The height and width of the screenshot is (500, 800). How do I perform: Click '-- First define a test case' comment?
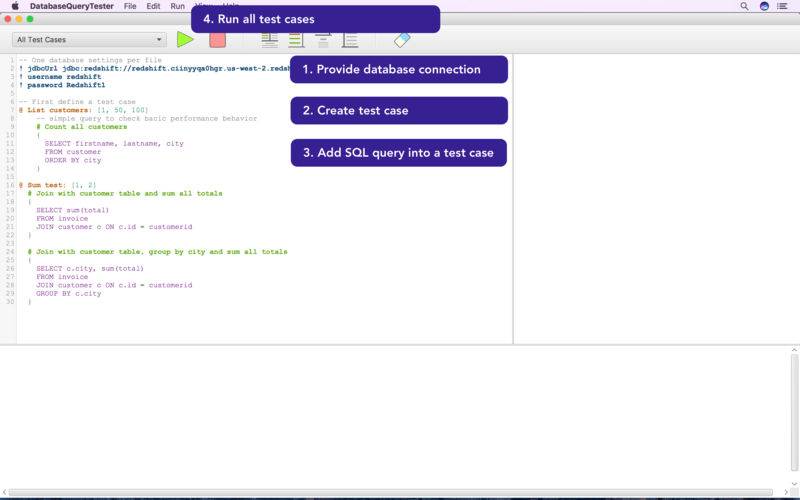[x=77, y=102]
